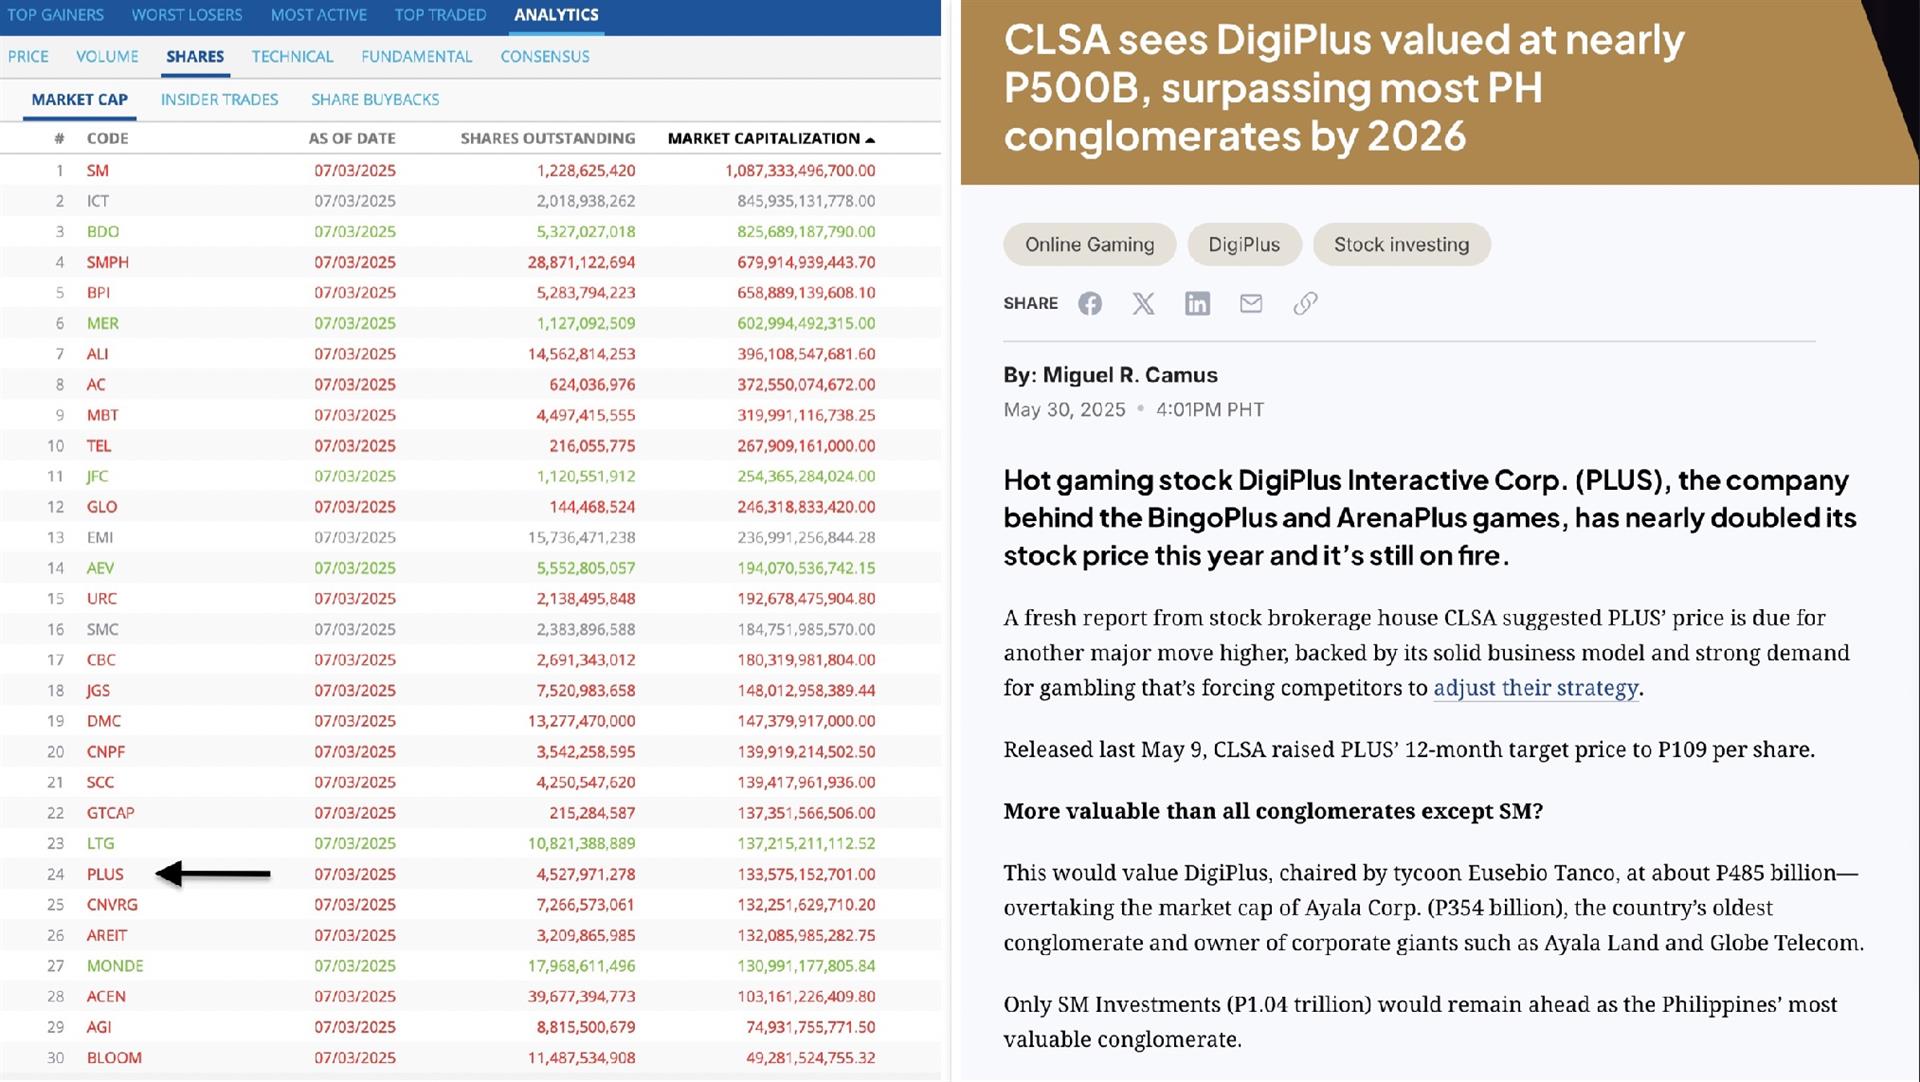Open the AREIT stock code
This screenshot has width=1920, height=1082.
(106, 936)
